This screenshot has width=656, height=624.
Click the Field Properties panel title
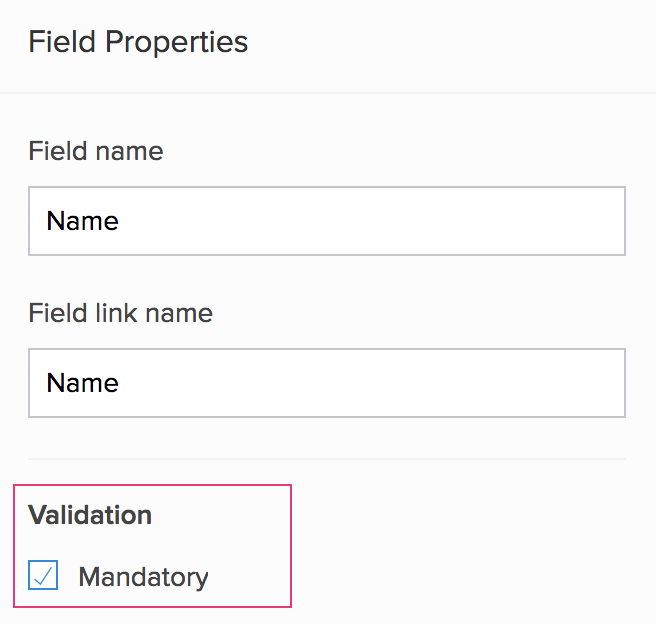tap(138, 42)
